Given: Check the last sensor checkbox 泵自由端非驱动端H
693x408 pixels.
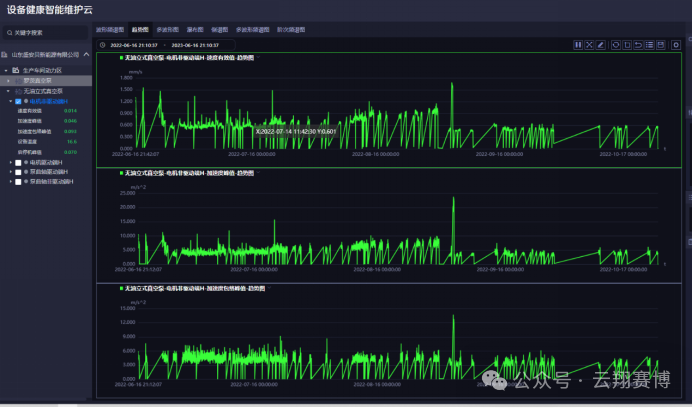Looking at the screenshot, I should [x=18, y=182].
